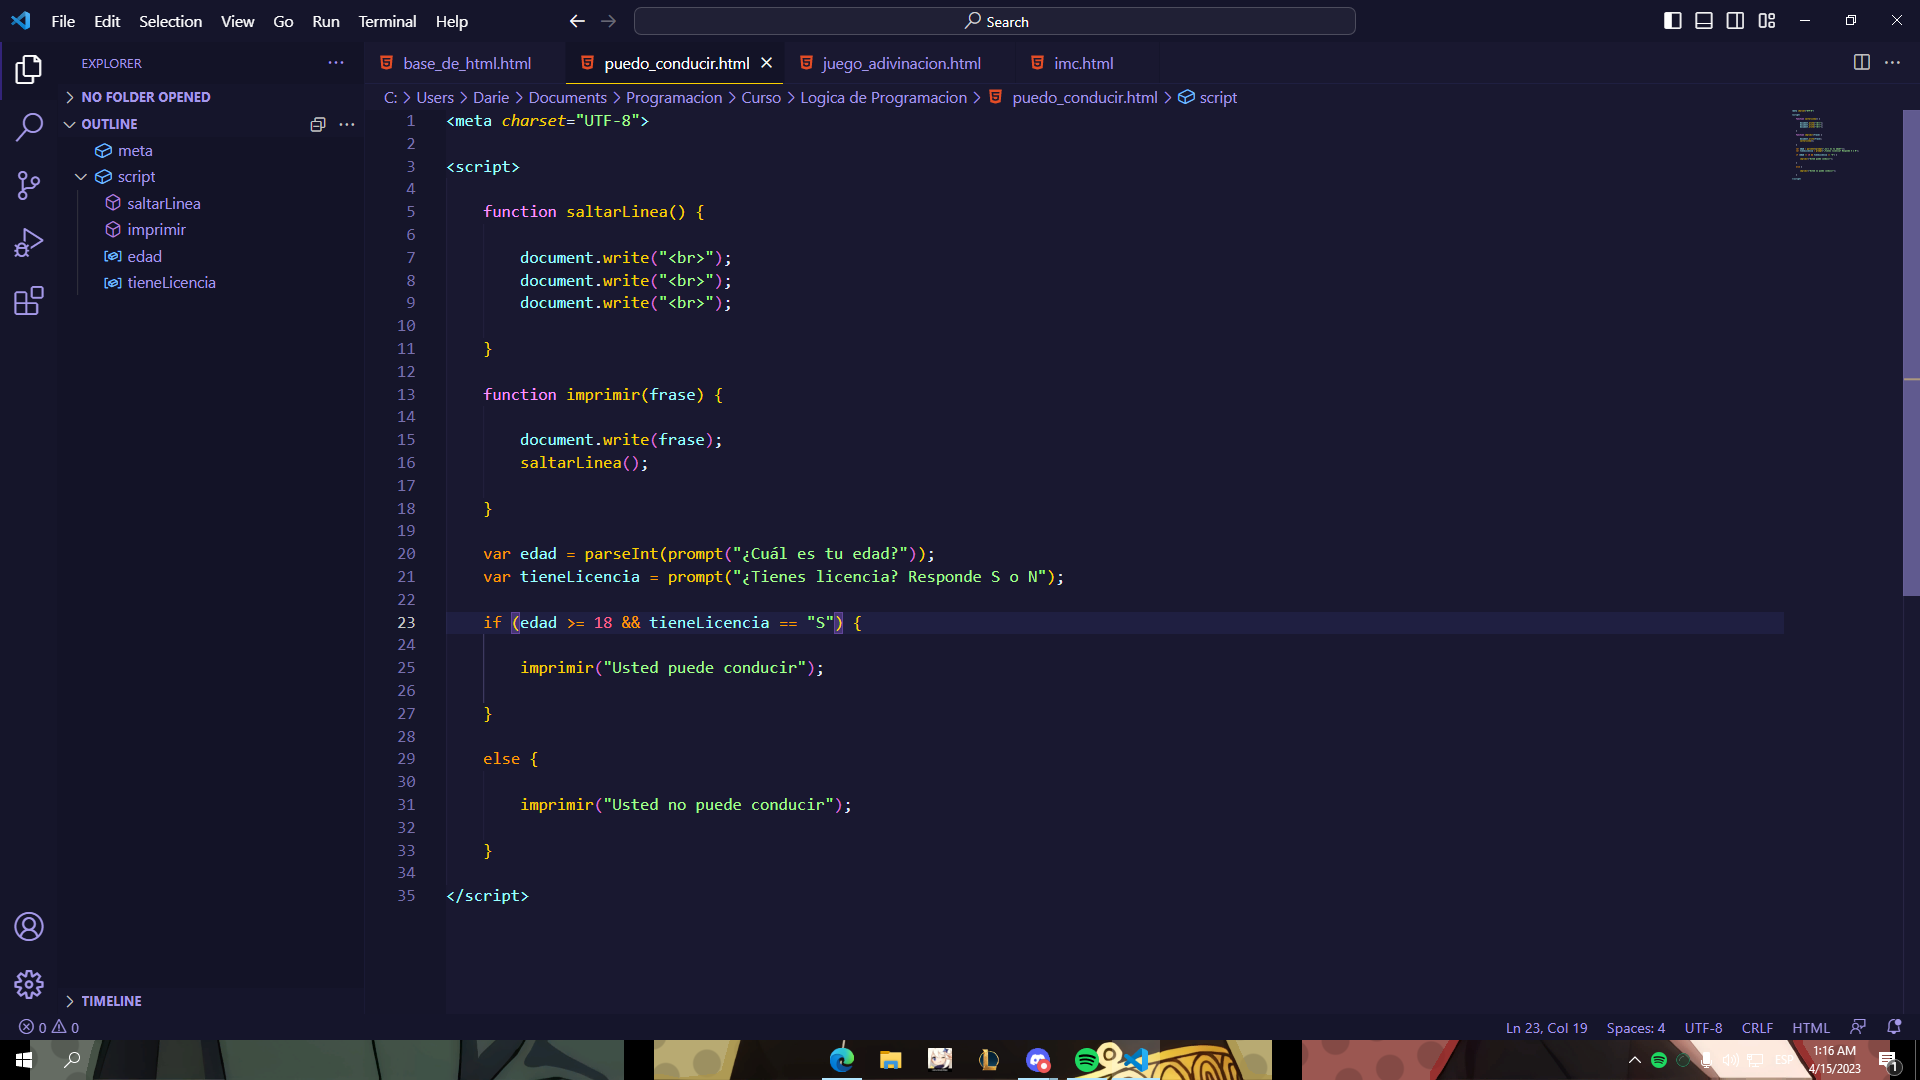This screenshot has height=1080, width=1920.
Task: Customize layout icon in title bar
Action: point(1767,21)
